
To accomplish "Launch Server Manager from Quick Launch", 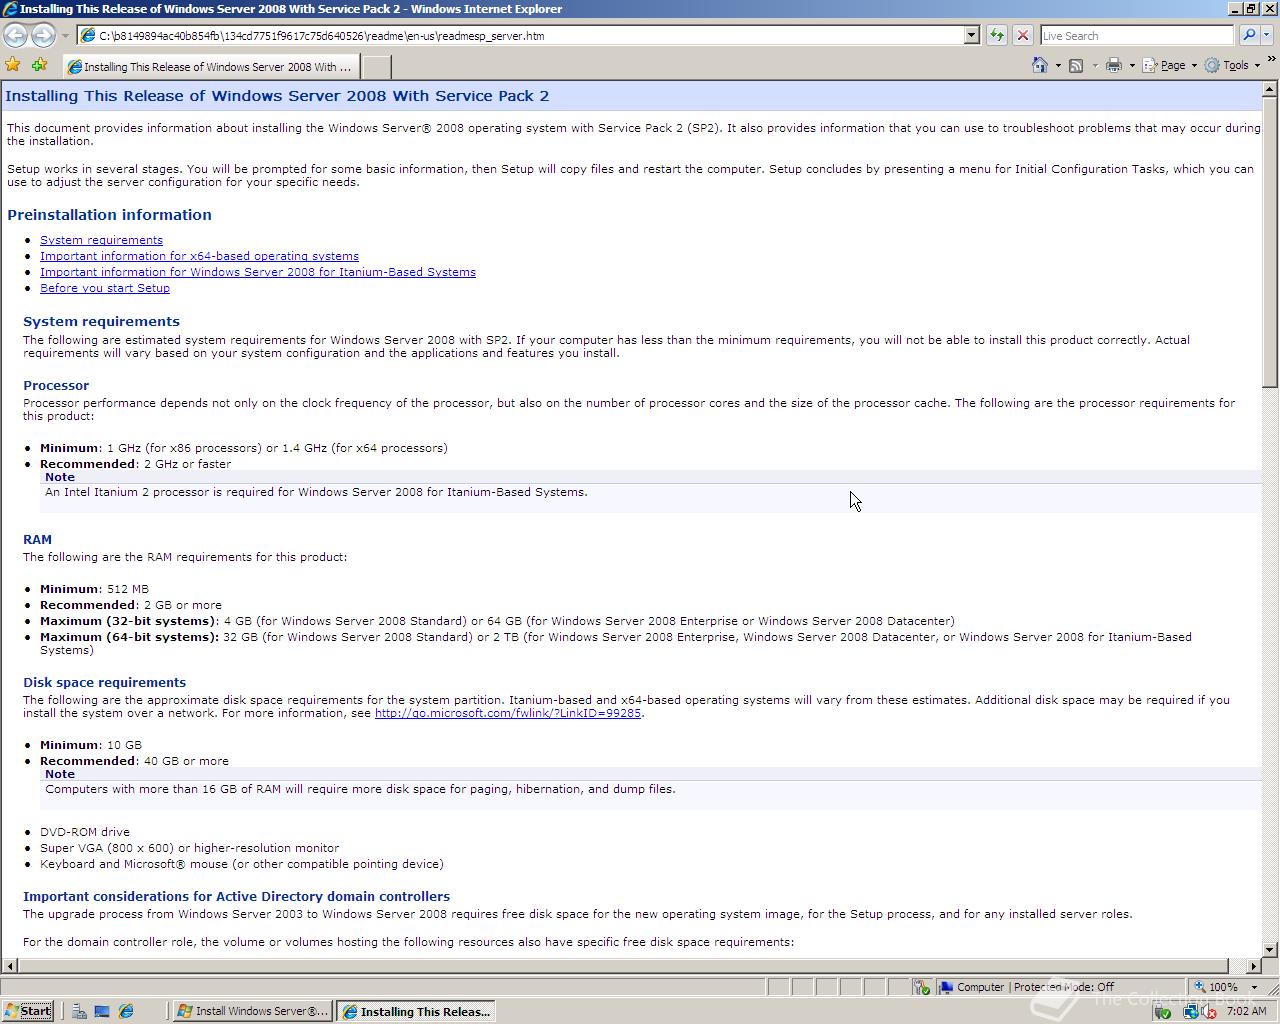I will [x=79, y=1011].
